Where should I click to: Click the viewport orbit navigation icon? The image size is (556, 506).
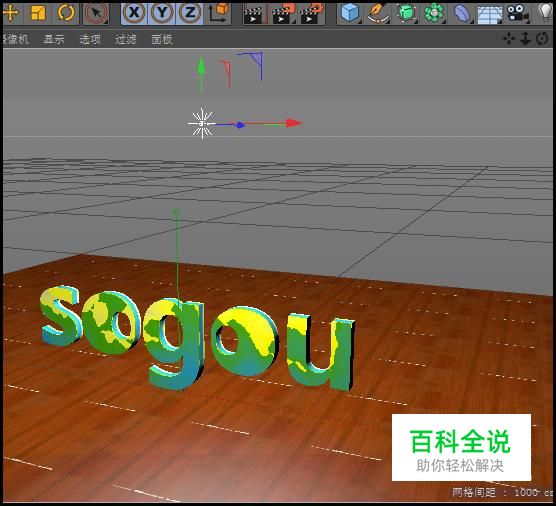(542, 38)
